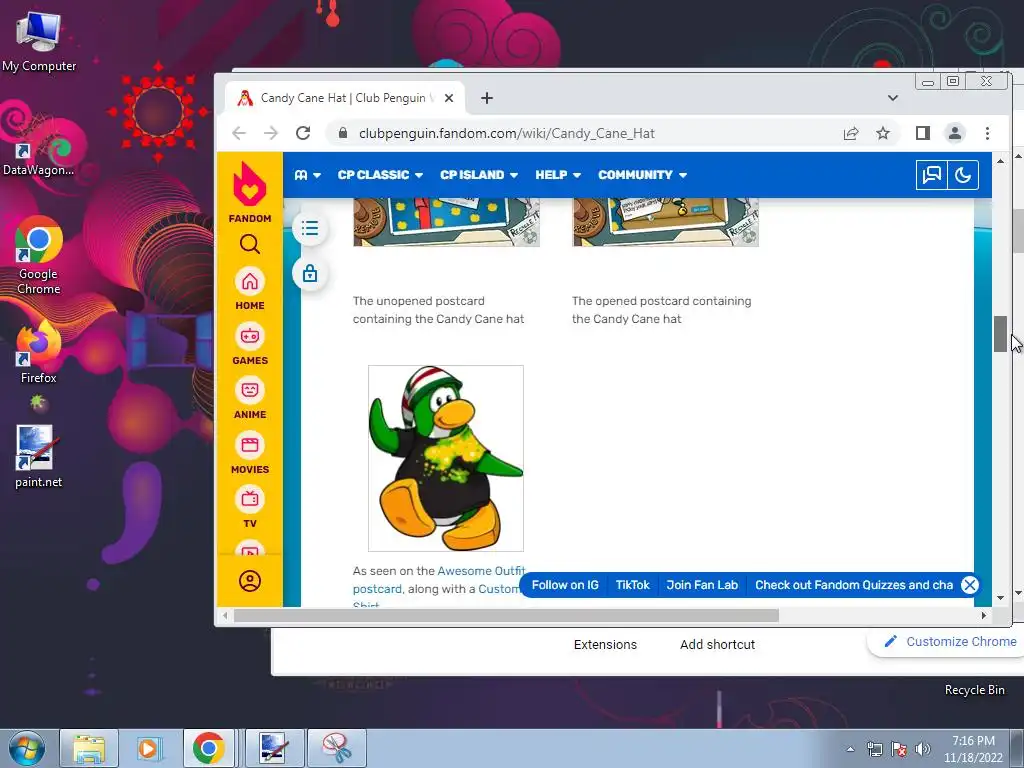The image size is (1024, 768).
Task: Bookmark this page with star icon
Action: point(883,133)
